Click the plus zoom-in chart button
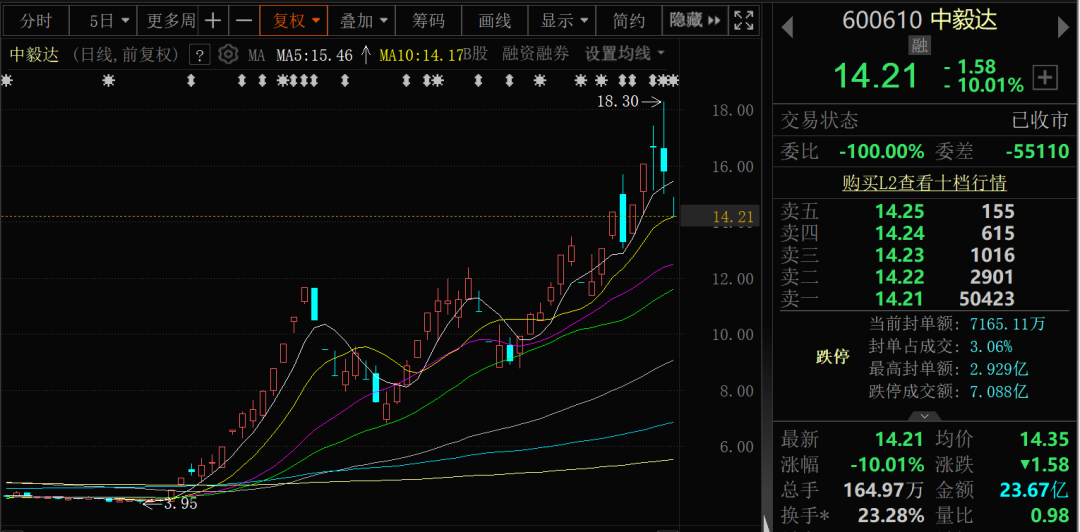The width and height of the screenshot is (1080, 532). pos(213,20)
